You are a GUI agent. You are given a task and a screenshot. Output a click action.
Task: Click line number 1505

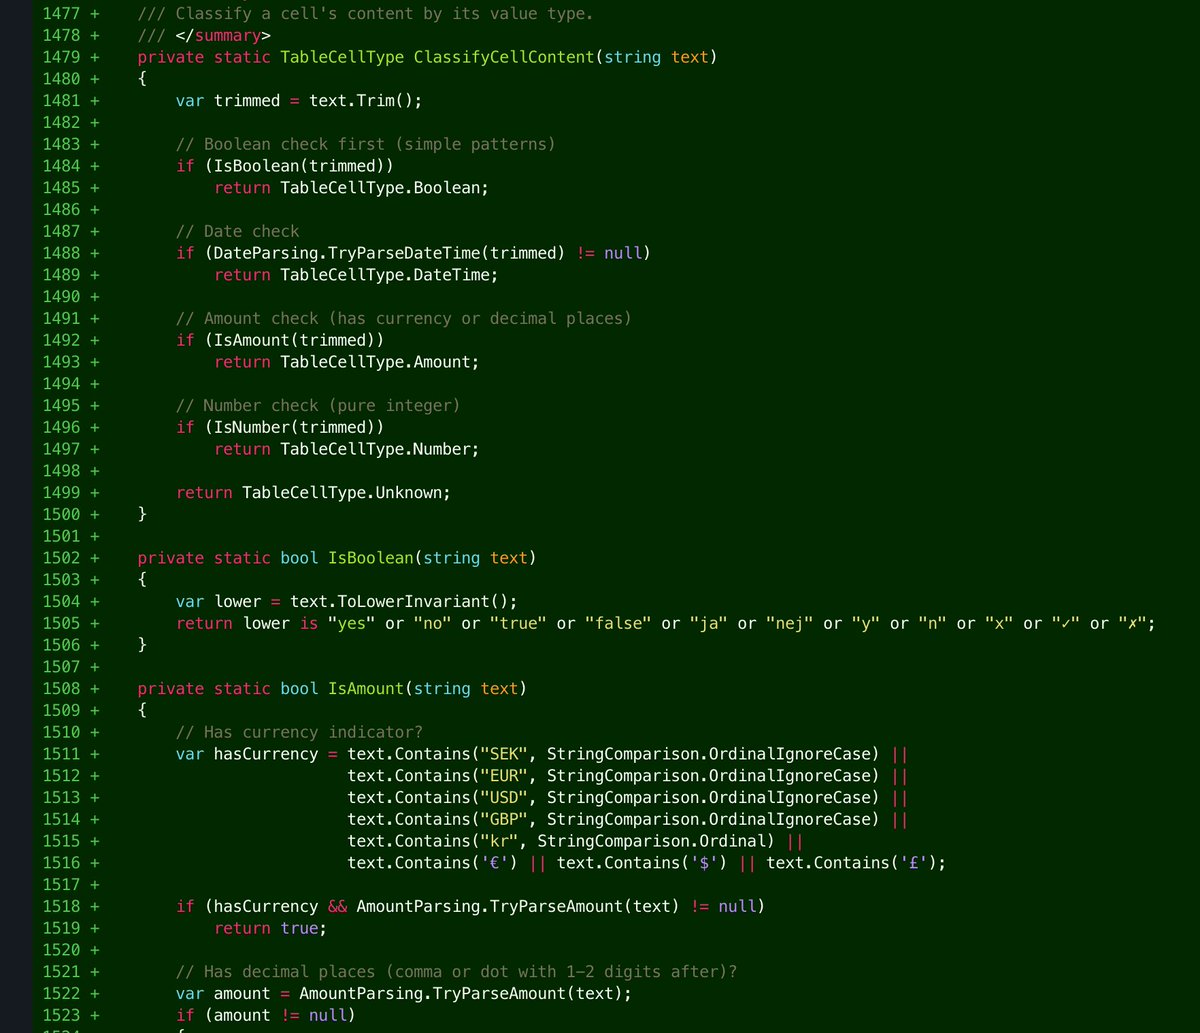pos(61,623)
